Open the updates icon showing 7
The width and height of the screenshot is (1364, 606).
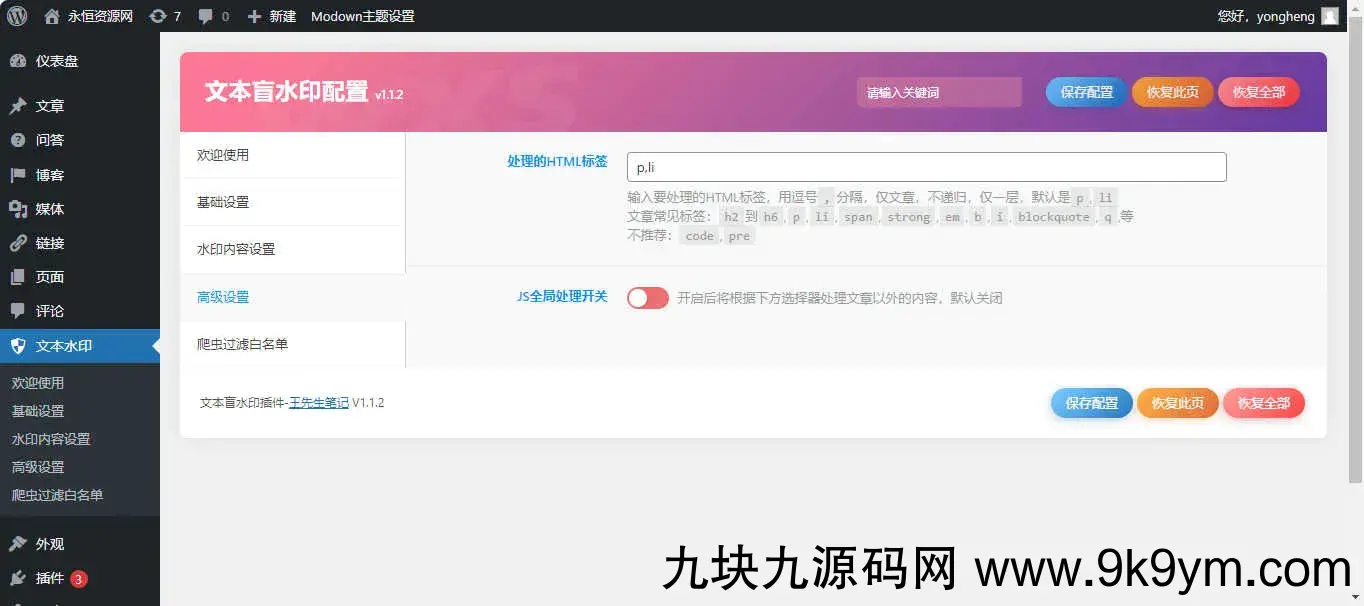(158, 16)
